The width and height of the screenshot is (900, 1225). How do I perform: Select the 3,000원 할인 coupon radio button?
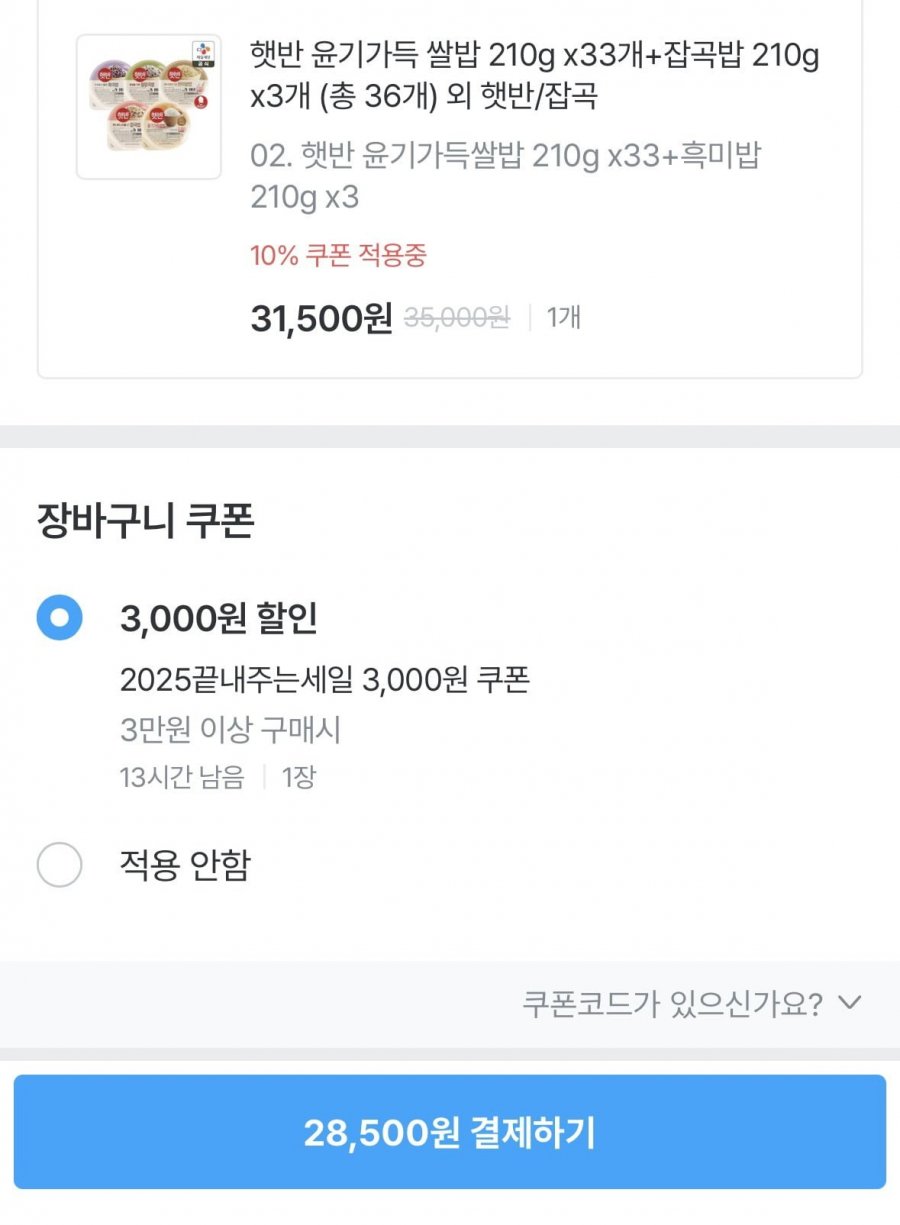coord(59,618)
